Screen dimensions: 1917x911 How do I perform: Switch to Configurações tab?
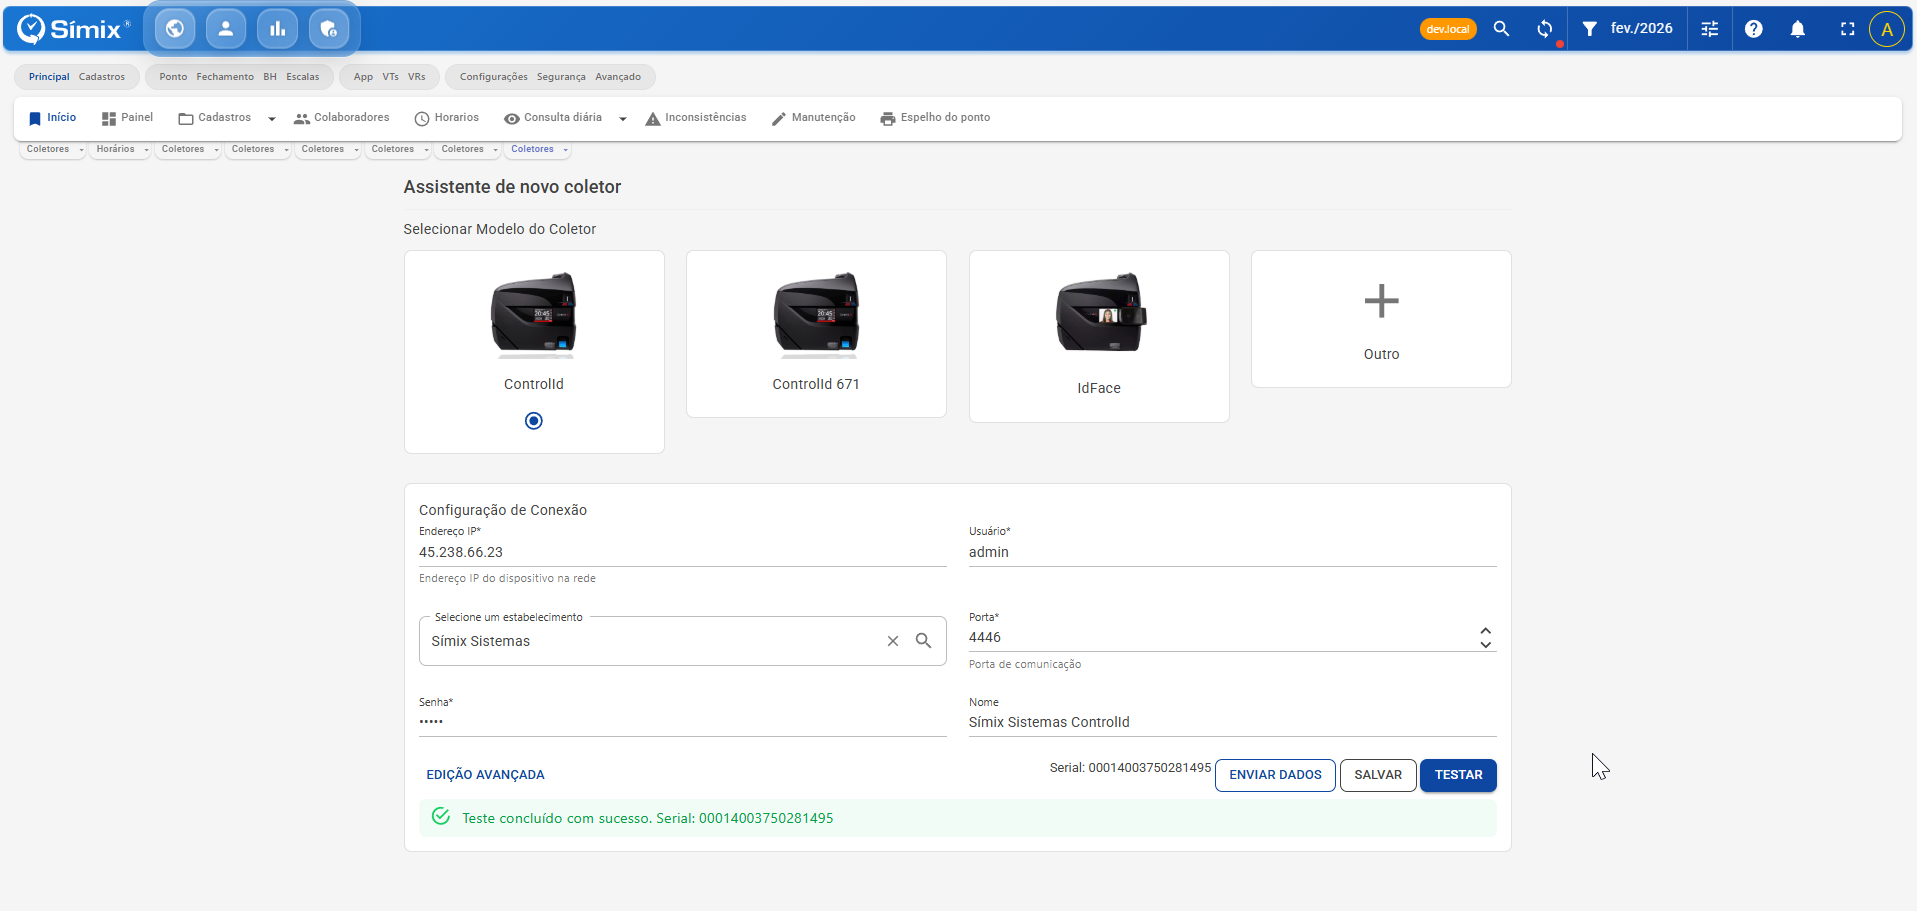[x=494, y=77]
